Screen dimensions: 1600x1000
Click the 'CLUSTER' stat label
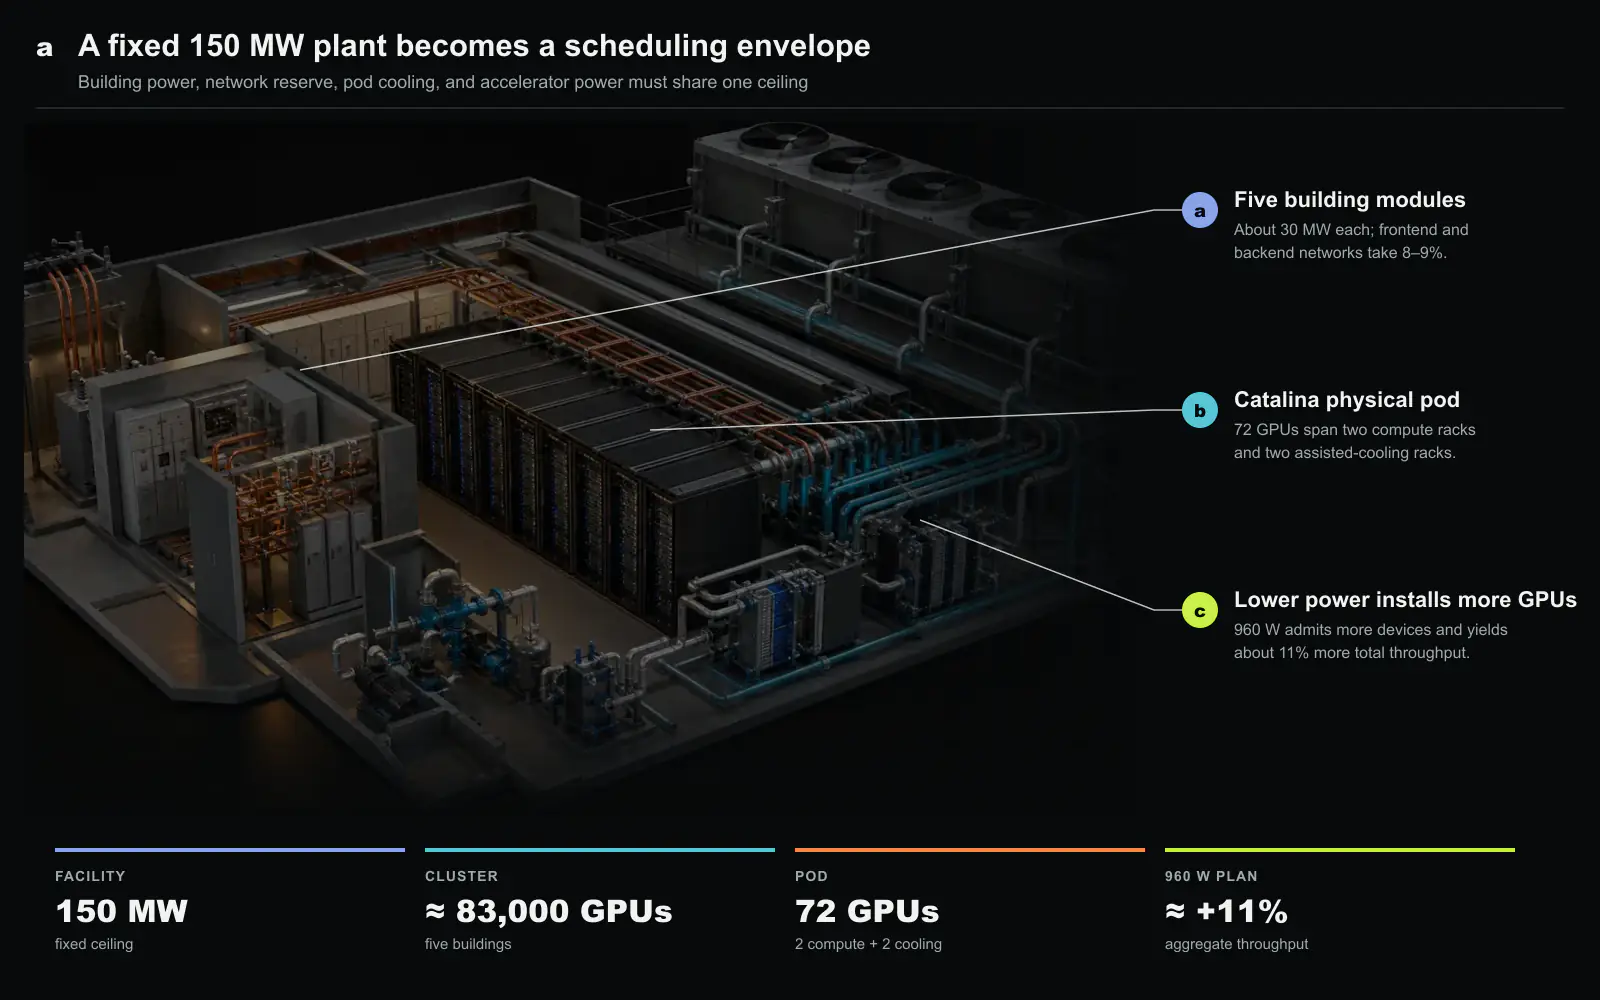pos(461,876)
